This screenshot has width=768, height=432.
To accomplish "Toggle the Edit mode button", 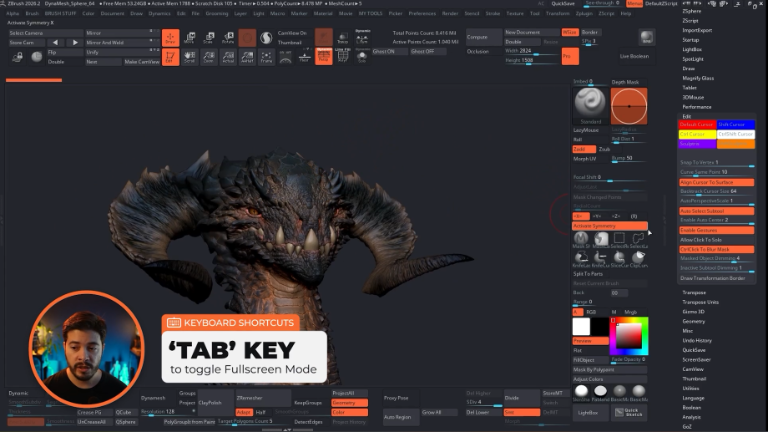I will [x=170, y=57].
